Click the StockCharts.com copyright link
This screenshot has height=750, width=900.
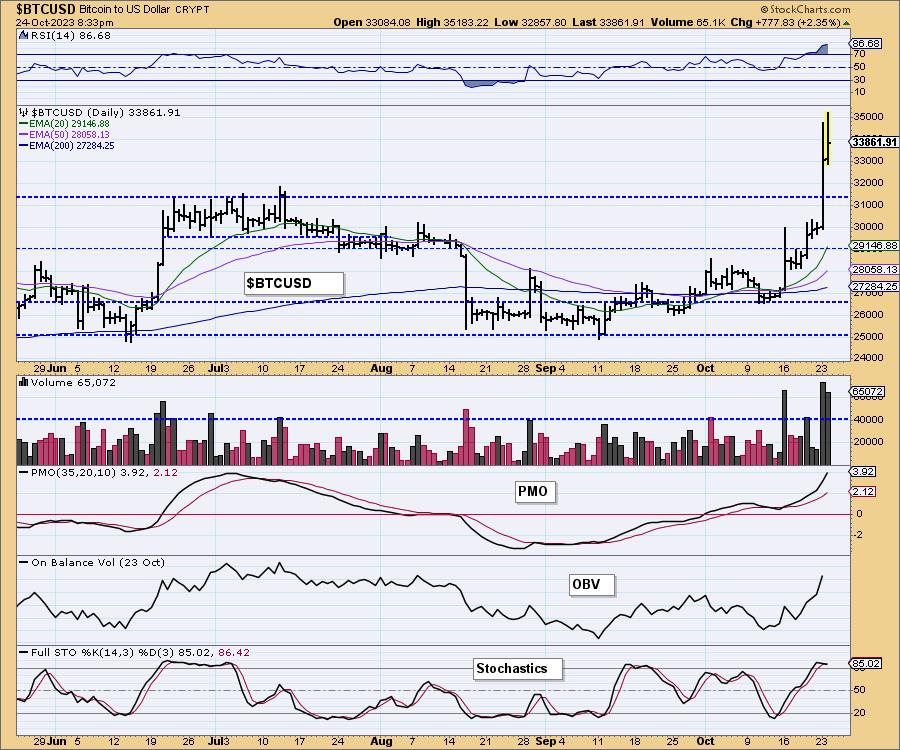805,9
